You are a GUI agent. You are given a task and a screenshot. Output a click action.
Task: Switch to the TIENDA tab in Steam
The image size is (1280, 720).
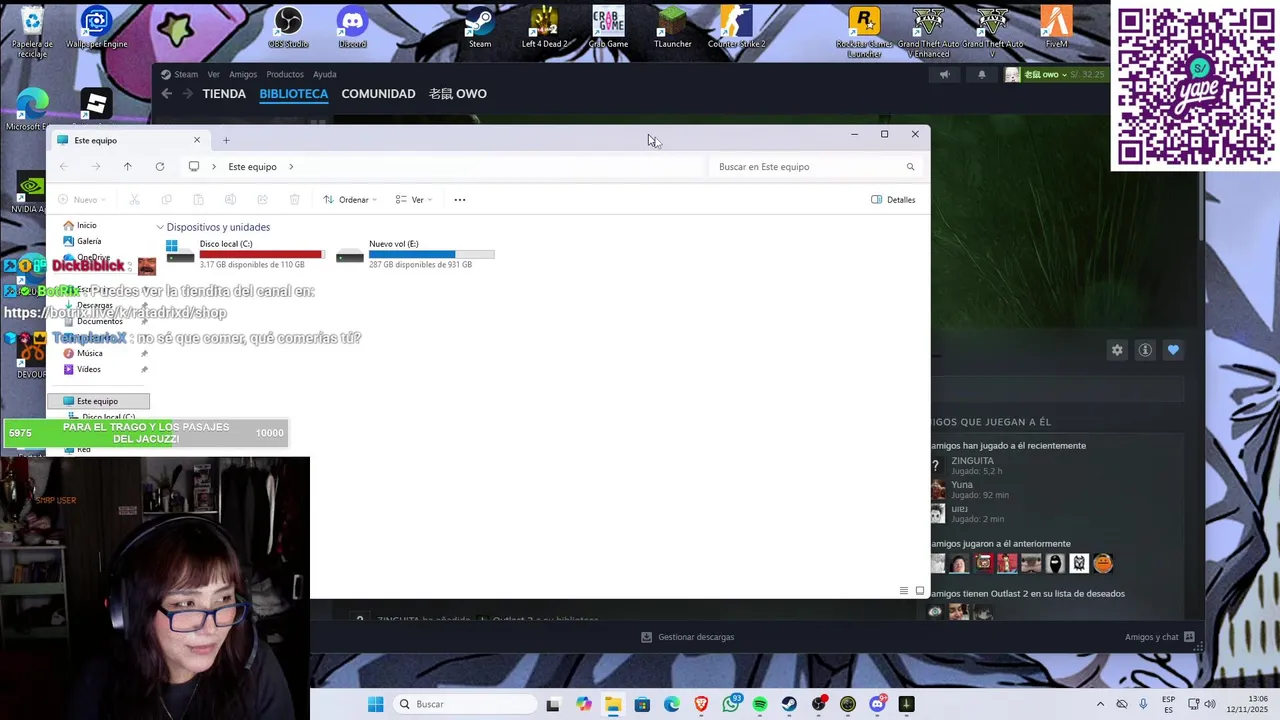224,94
